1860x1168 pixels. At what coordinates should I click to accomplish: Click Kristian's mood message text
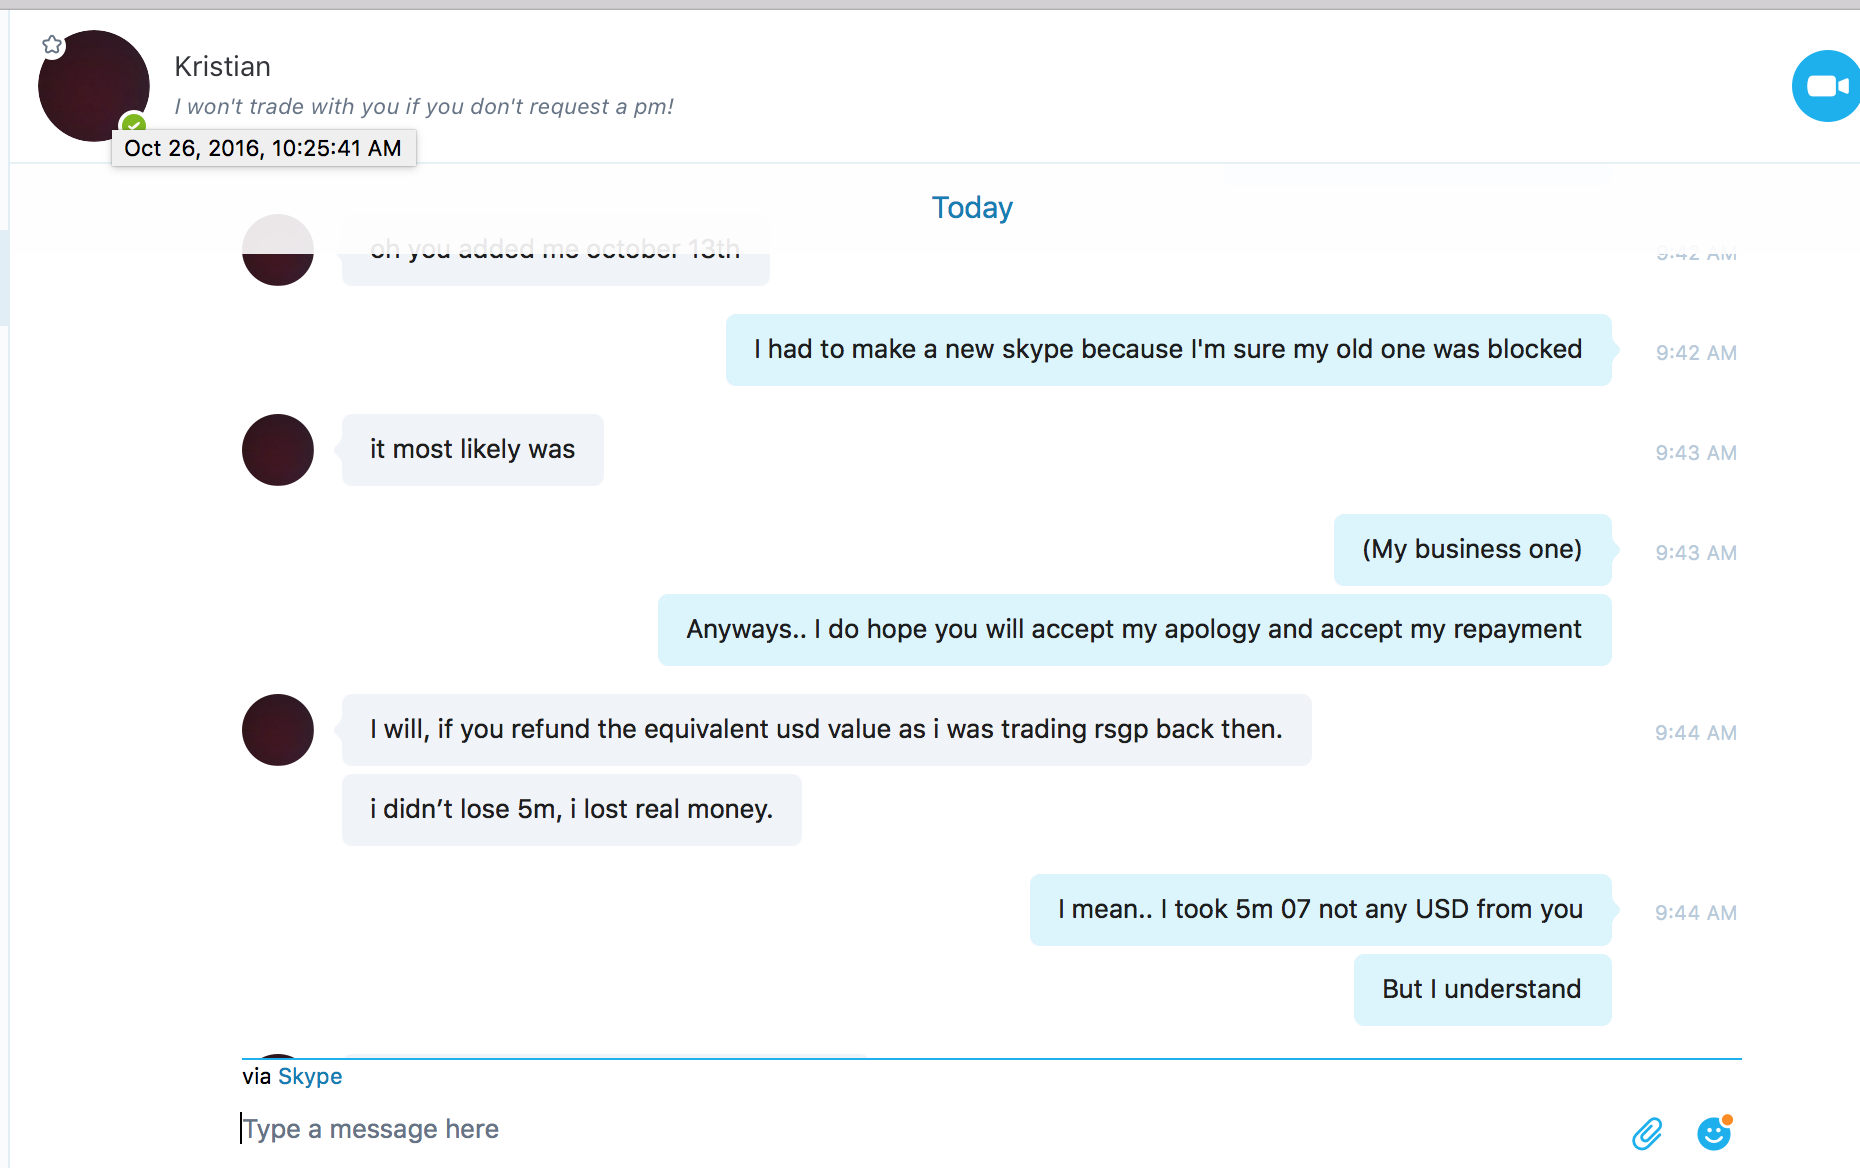pos(424,106)
